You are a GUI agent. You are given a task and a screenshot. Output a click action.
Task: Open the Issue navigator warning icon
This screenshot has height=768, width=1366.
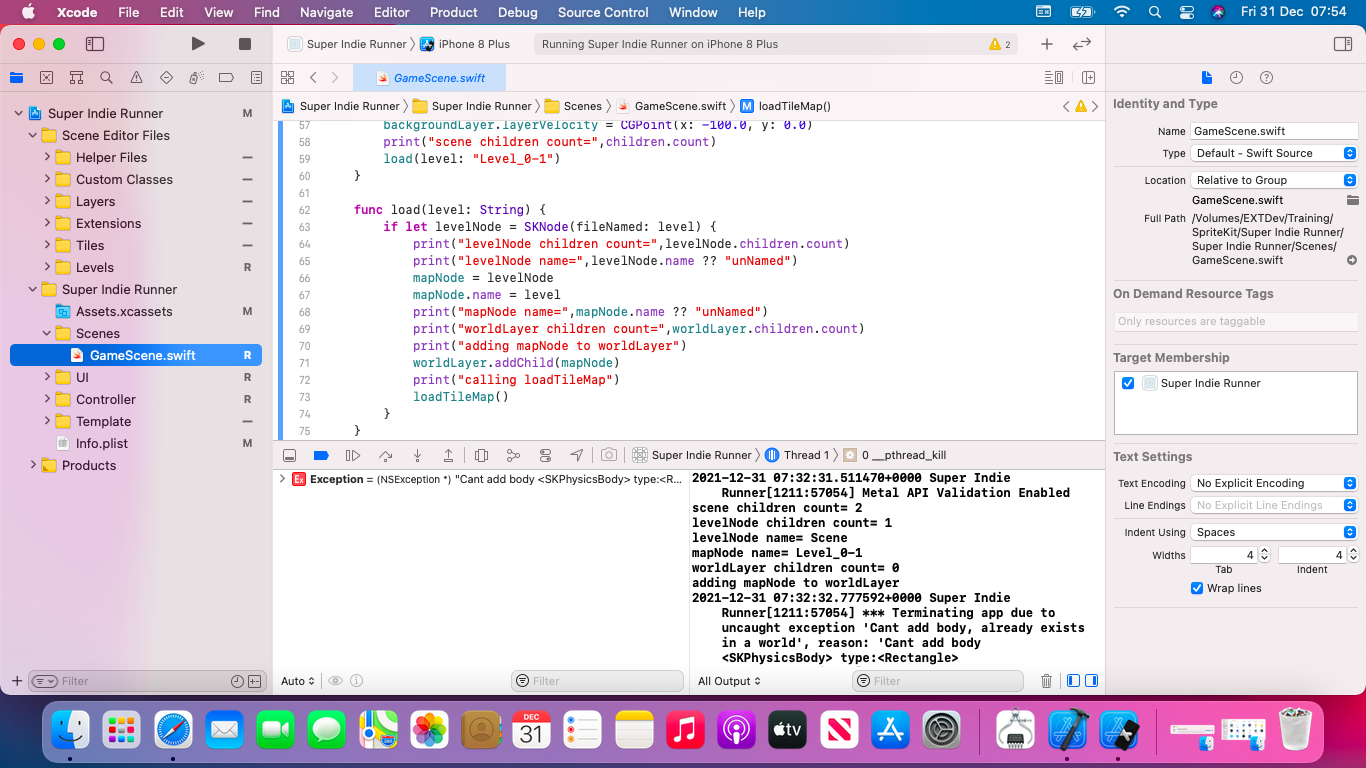pos(136,77)
